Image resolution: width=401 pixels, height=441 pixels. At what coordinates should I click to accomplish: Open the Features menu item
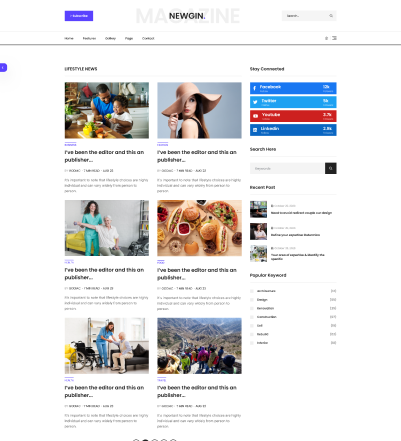[89, 38]
